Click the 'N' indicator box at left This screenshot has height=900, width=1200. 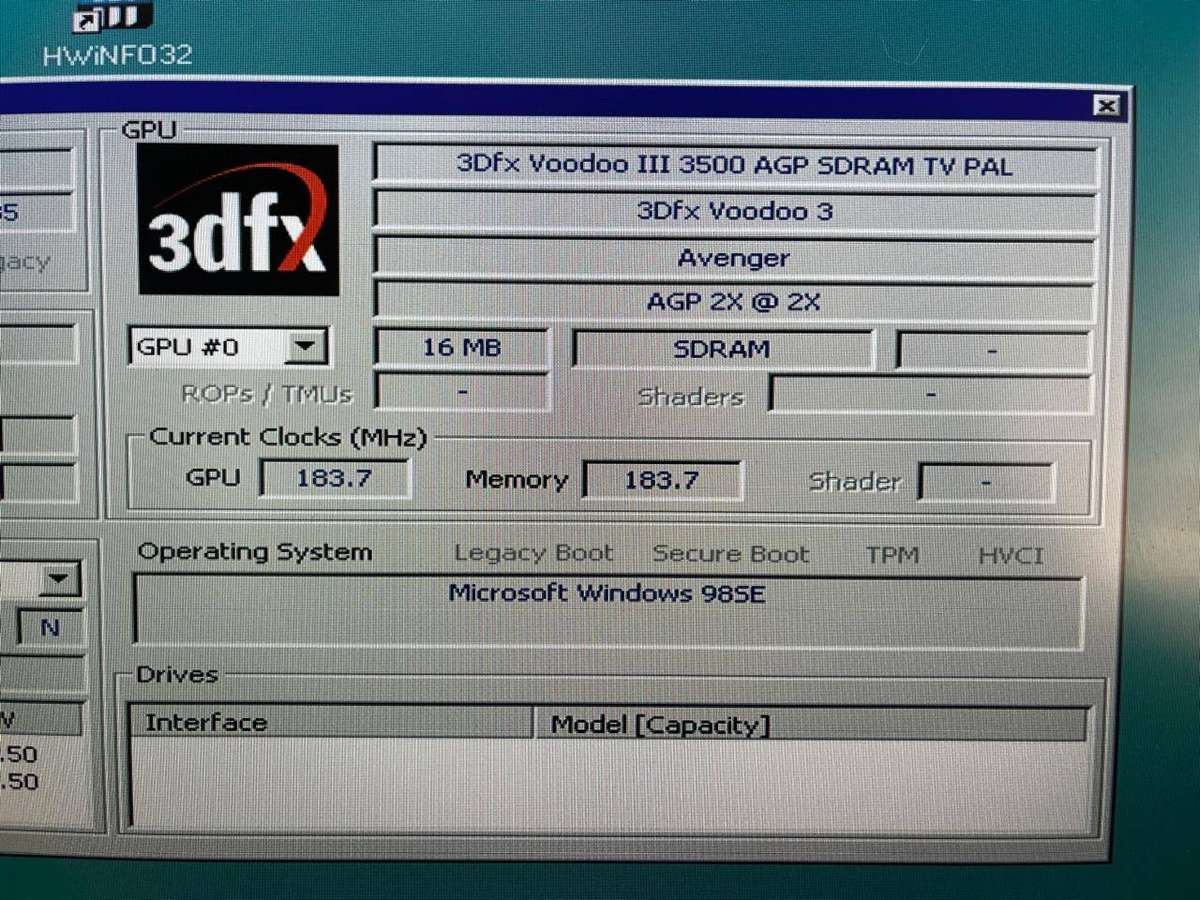50,628
